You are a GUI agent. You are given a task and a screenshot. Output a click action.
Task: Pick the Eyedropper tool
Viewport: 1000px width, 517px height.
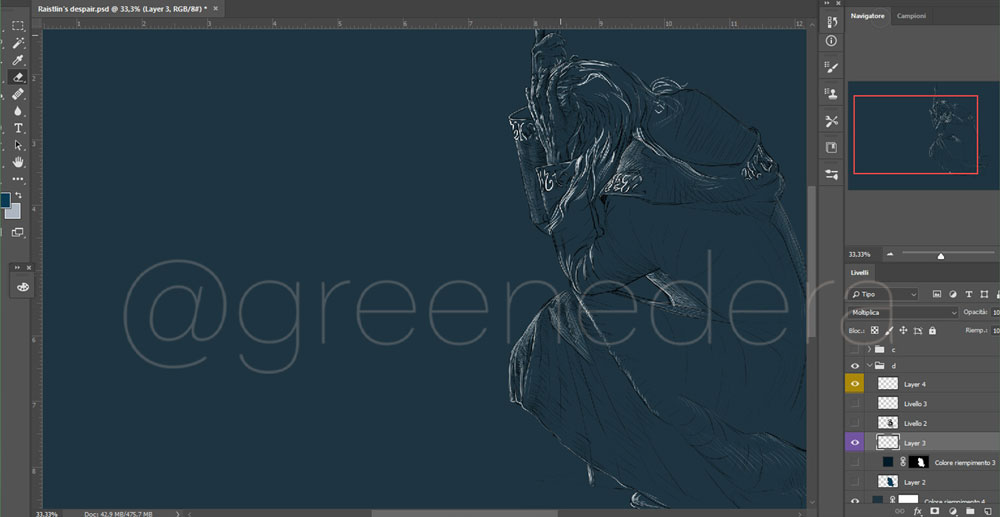click(18, 59)
